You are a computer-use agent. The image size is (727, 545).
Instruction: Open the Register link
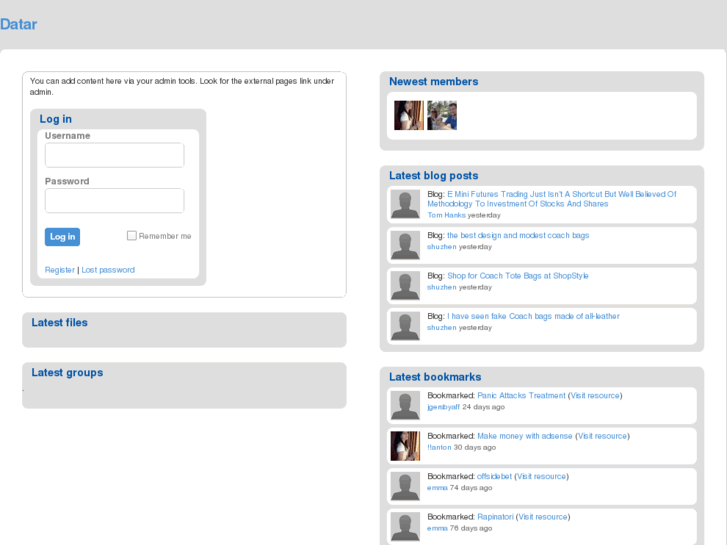60,270
